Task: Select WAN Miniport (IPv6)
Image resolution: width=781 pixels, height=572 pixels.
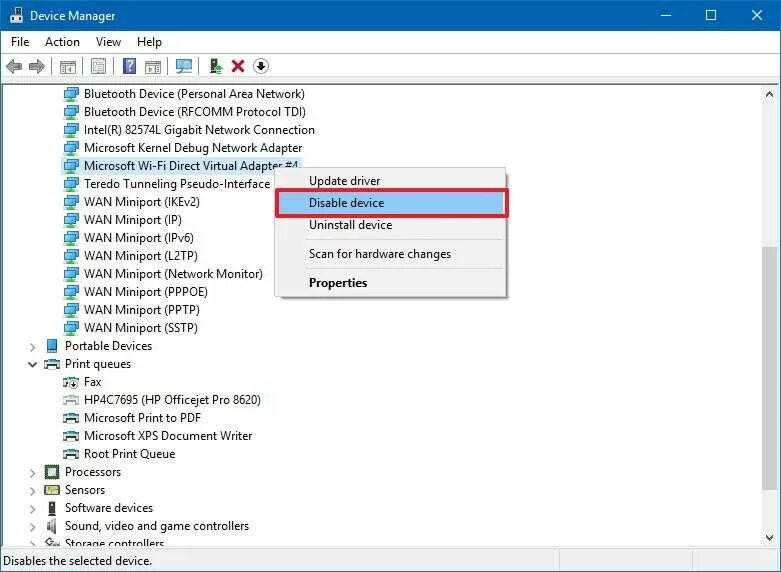Action: point(139,238)
